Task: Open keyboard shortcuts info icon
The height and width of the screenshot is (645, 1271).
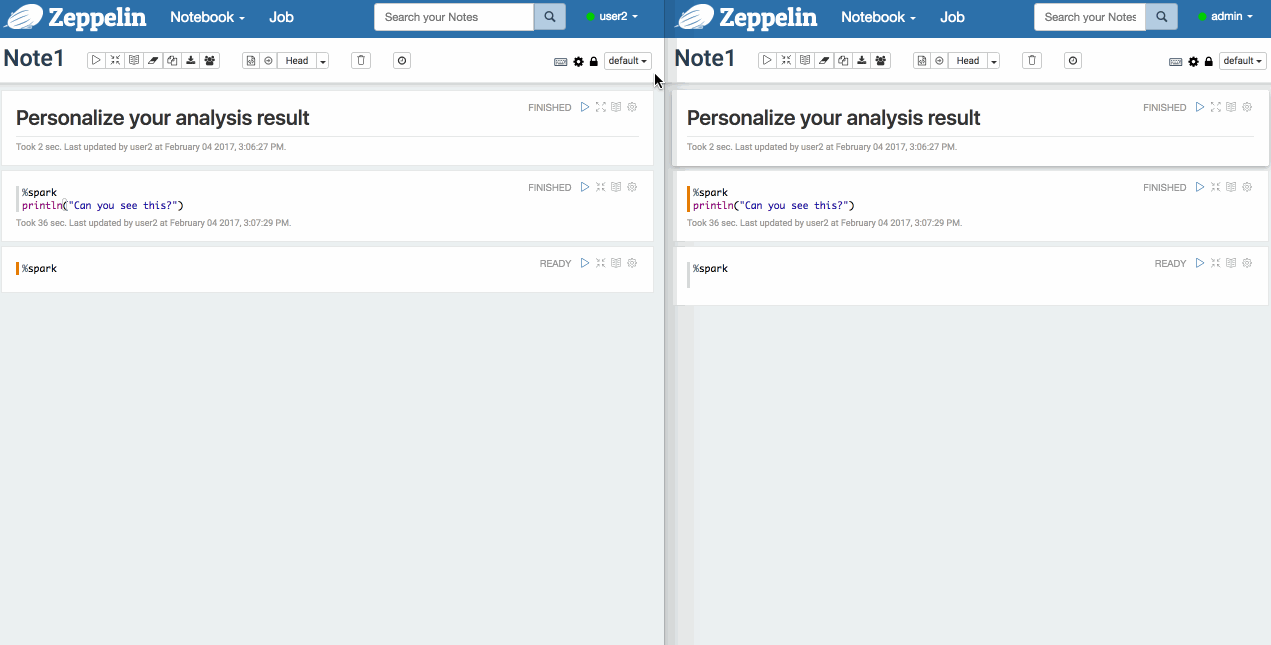Action: coord(561,61)
